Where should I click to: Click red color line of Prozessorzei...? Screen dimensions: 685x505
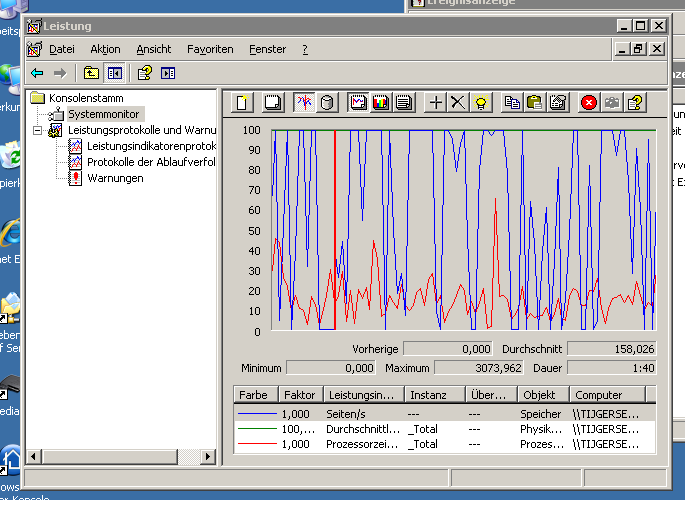(x=257, y=444)
